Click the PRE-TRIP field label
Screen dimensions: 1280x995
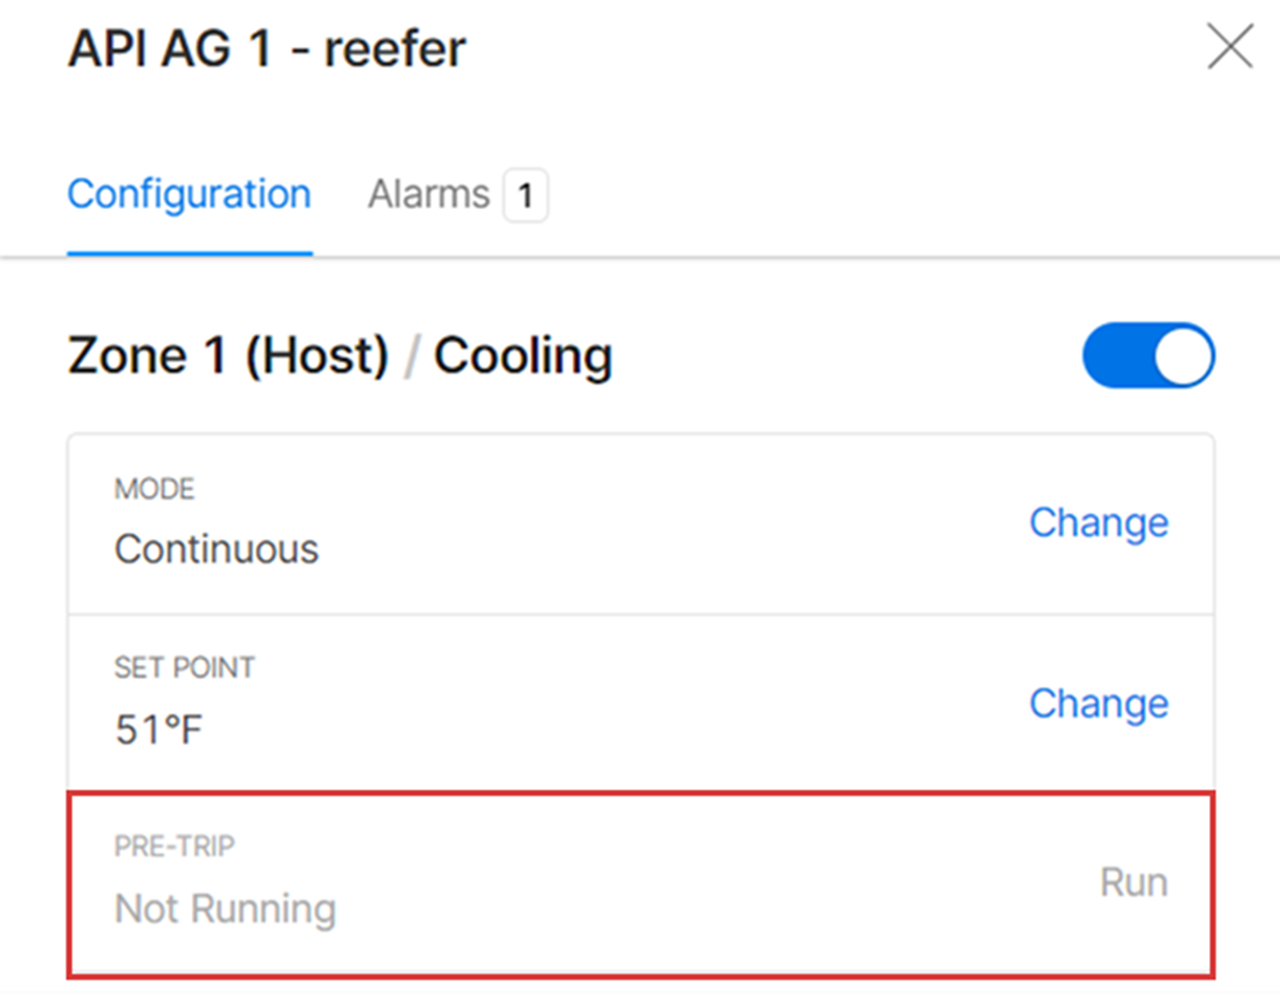tap(174, 847)
